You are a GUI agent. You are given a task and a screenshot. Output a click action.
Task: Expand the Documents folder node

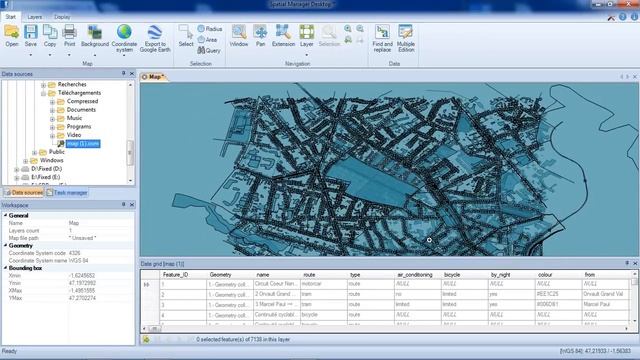click(52, 111)
